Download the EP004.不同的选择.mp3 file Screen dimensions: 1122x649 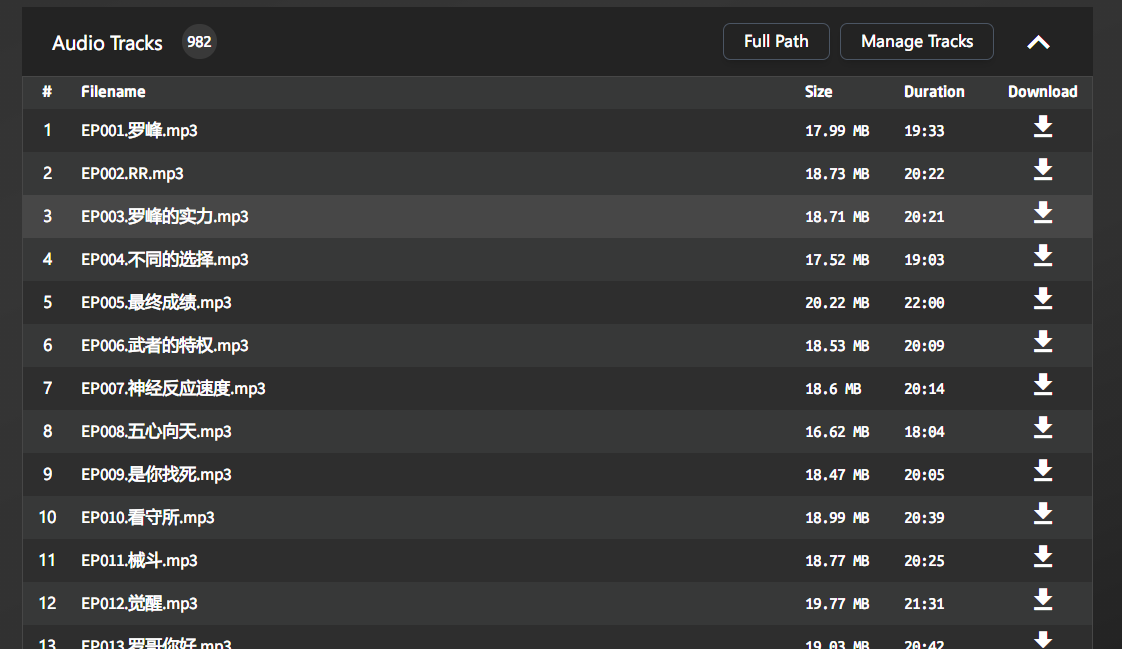tap(1043, 255)
